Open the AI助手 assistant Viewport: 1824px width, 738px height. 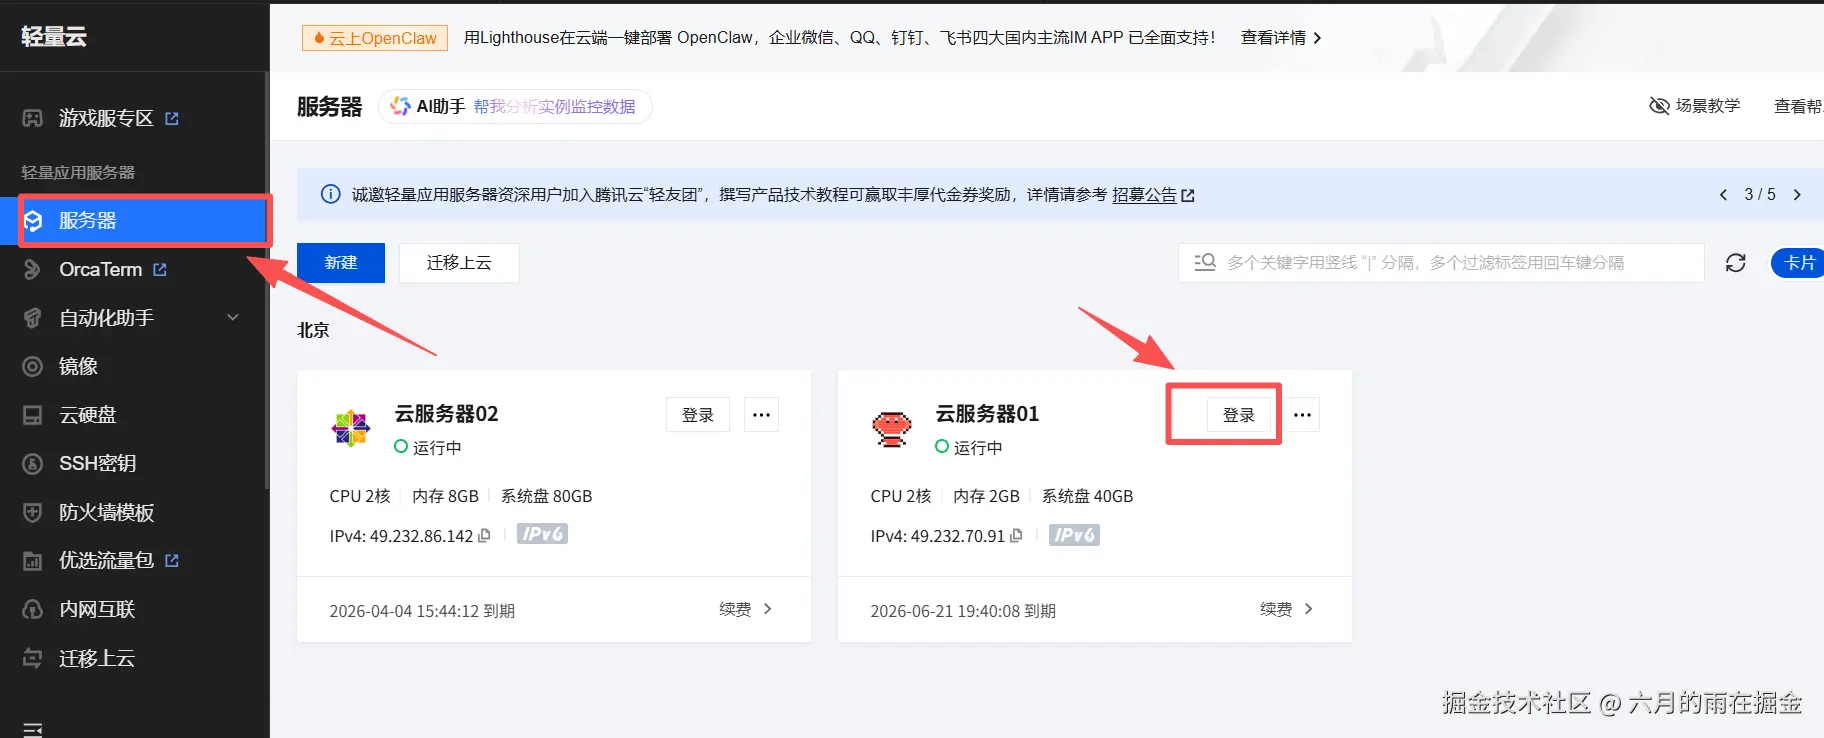pyautogui.click(x=428, y=106)
